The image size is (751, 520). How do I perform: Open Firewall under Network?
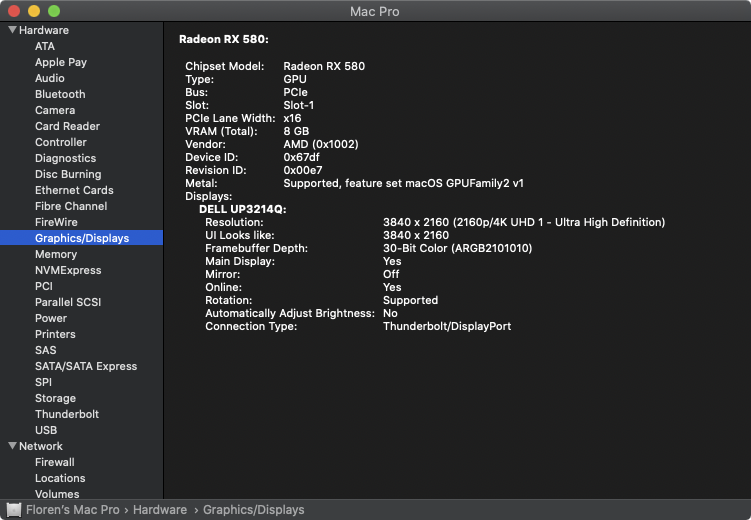coord(55,462)
